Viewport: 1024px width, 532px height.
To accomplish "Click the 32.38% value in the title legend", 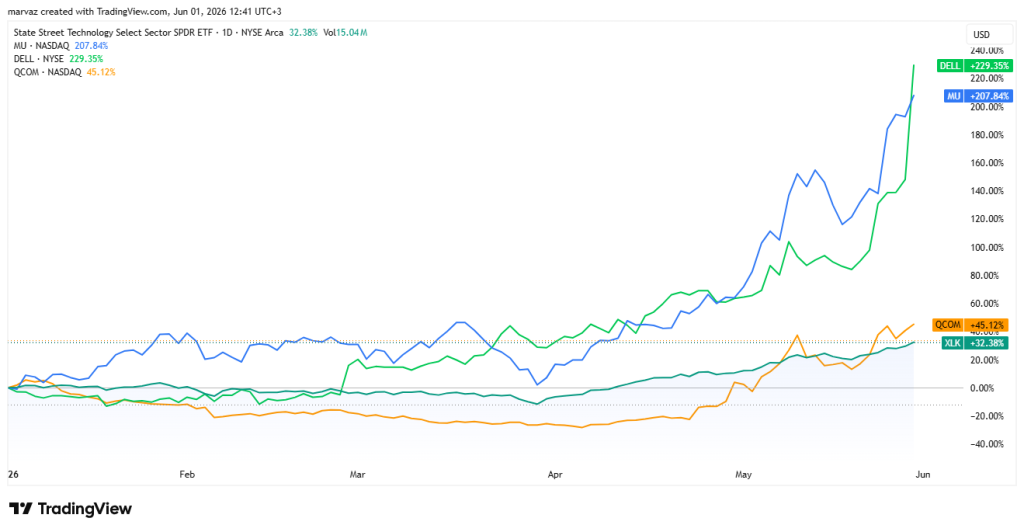I will point(304,32).
